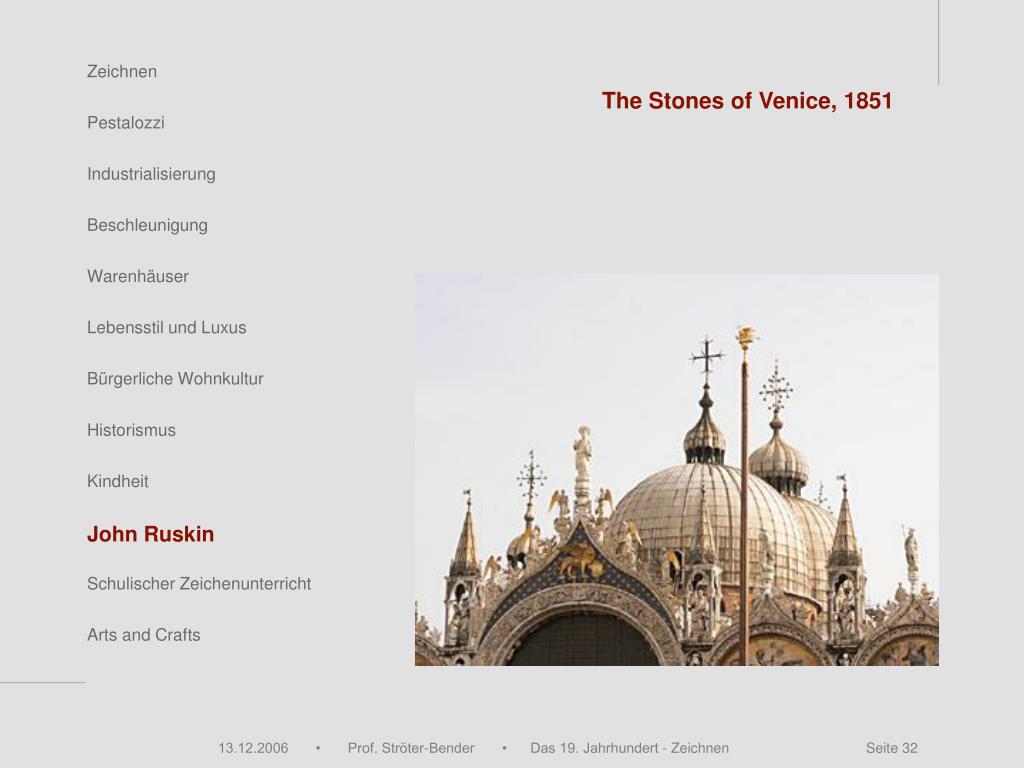Go to the Industrialisierung section
The height and width of the screenshot is (768, 1024).
[152, 174]
